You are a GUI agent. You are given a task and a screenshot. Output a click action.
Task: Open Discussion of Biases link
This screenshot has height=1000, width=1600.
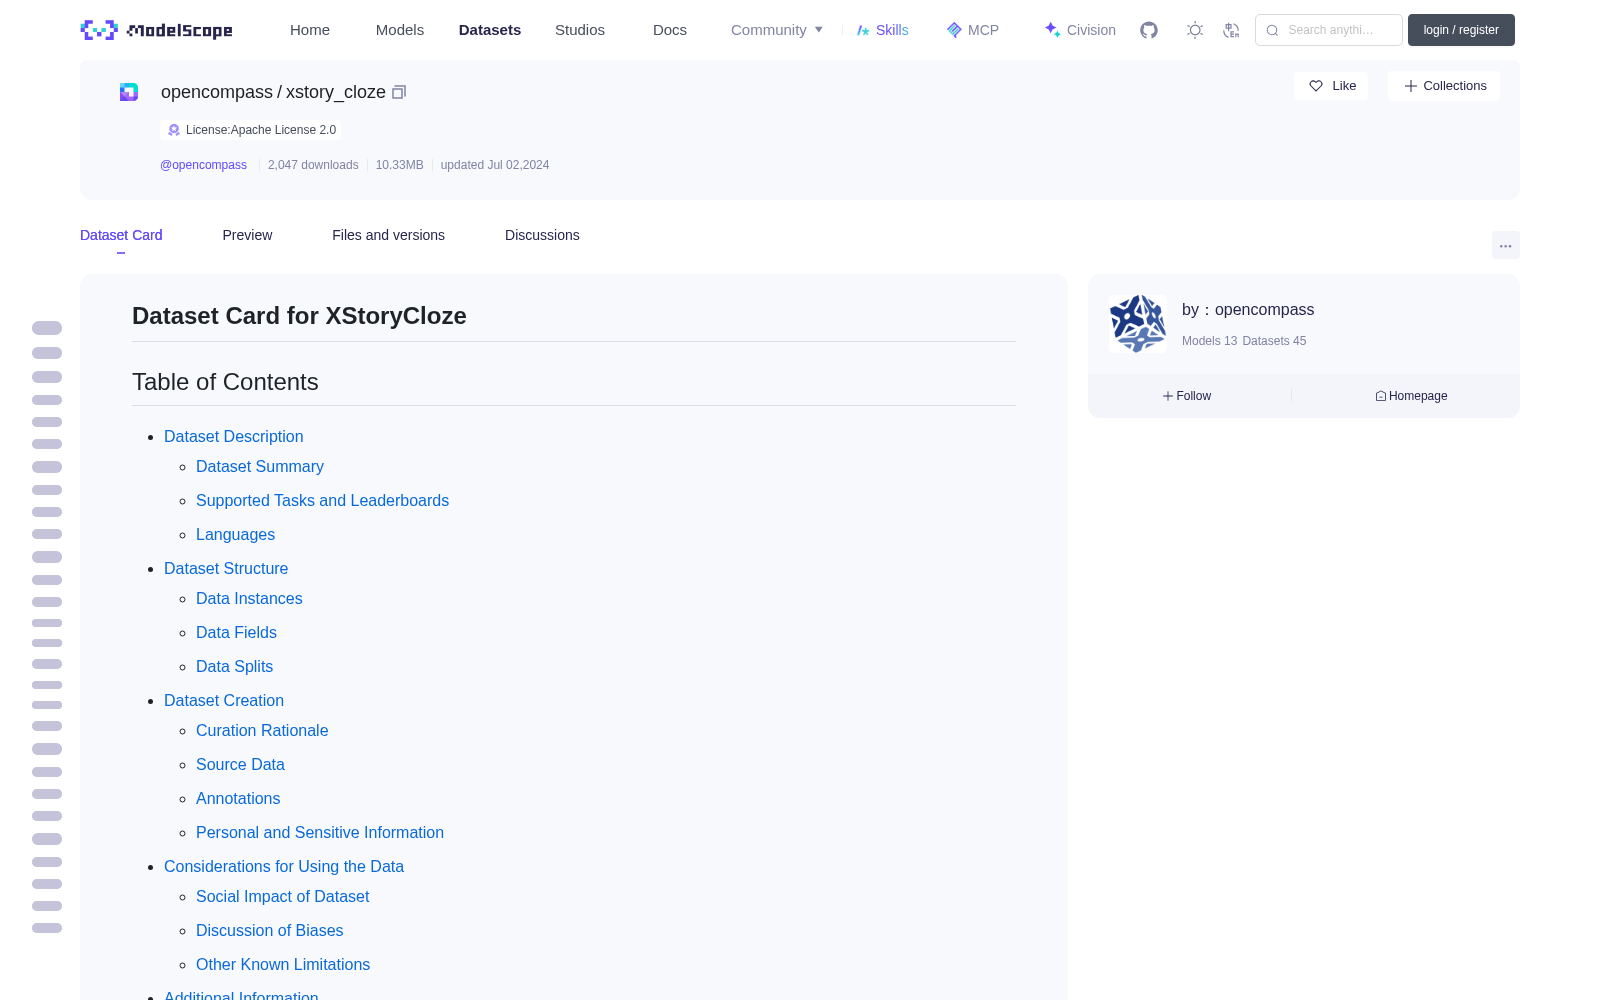pos(269,930)
